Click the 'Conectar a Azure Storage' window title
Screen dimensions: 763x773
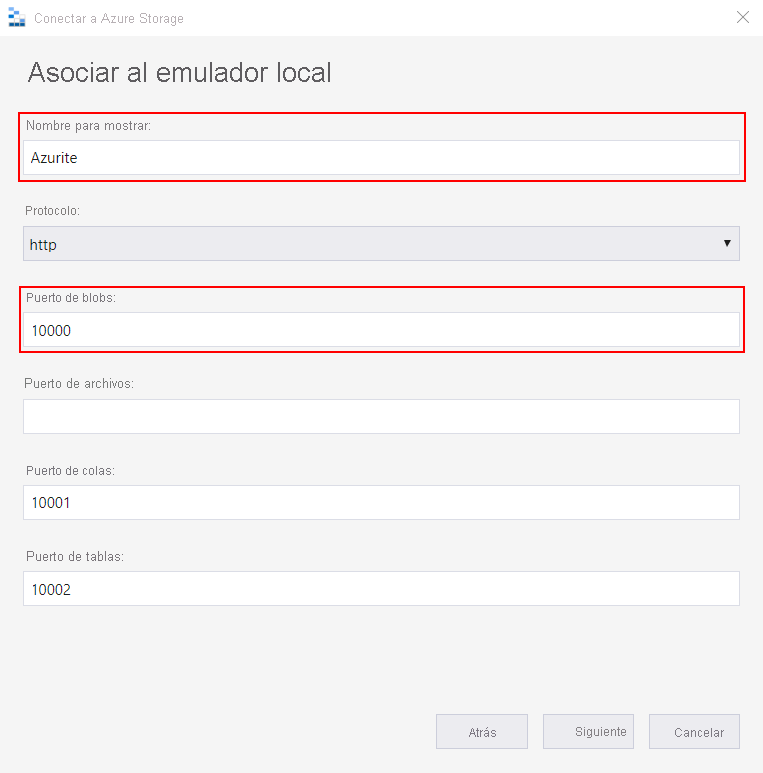pos(108,18)
